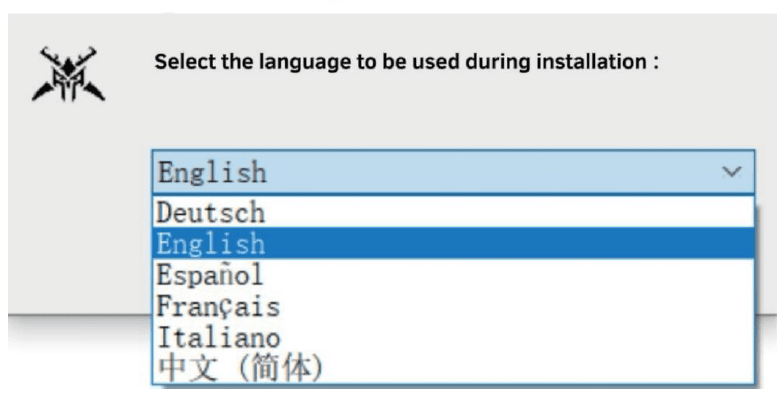
Task: Select Simplified Chinese language entry
Action: click(240, 367)
